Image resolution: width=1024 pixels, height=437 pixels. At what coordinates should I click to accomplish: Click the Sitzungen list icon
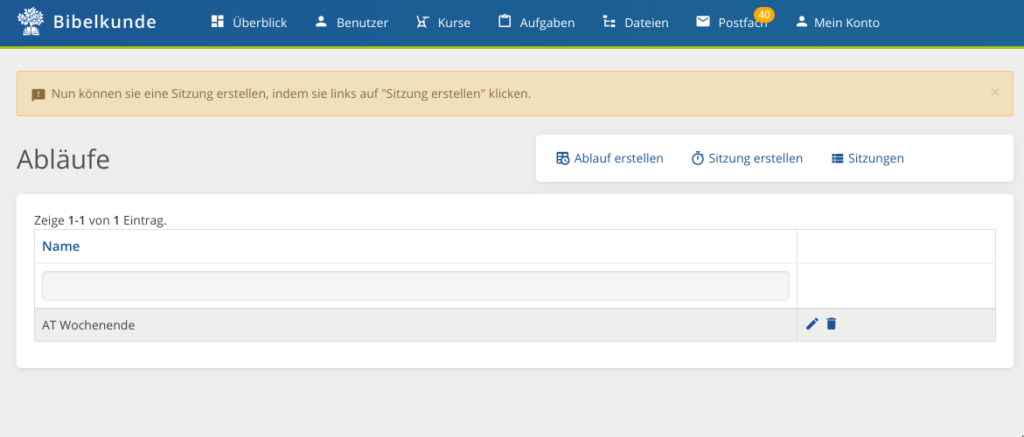pyautogui.click(x=837, y=158)
